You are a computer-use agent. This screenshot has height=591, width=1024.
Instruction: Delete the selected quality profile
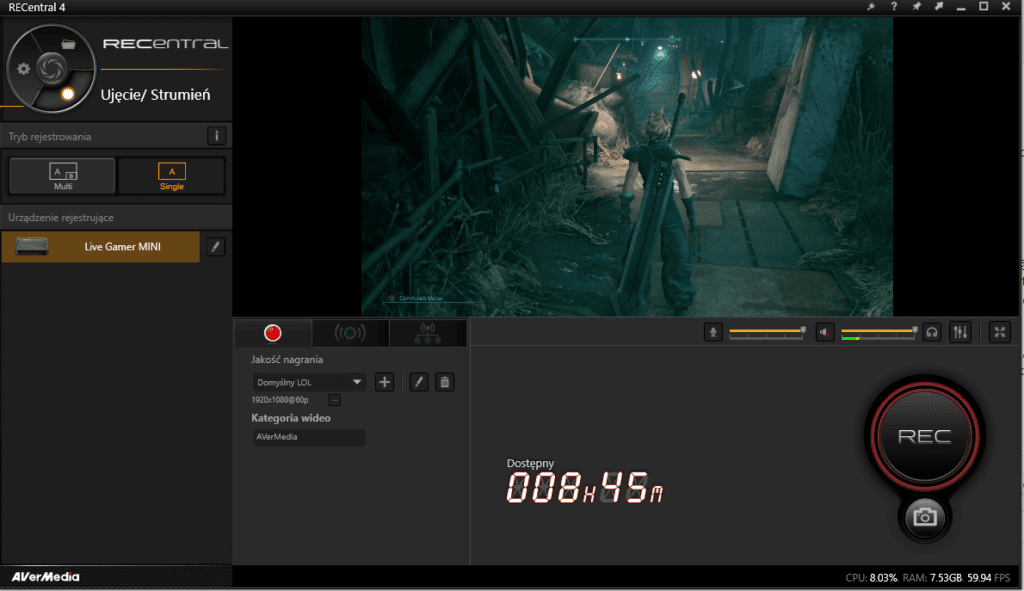click(445, 382)
